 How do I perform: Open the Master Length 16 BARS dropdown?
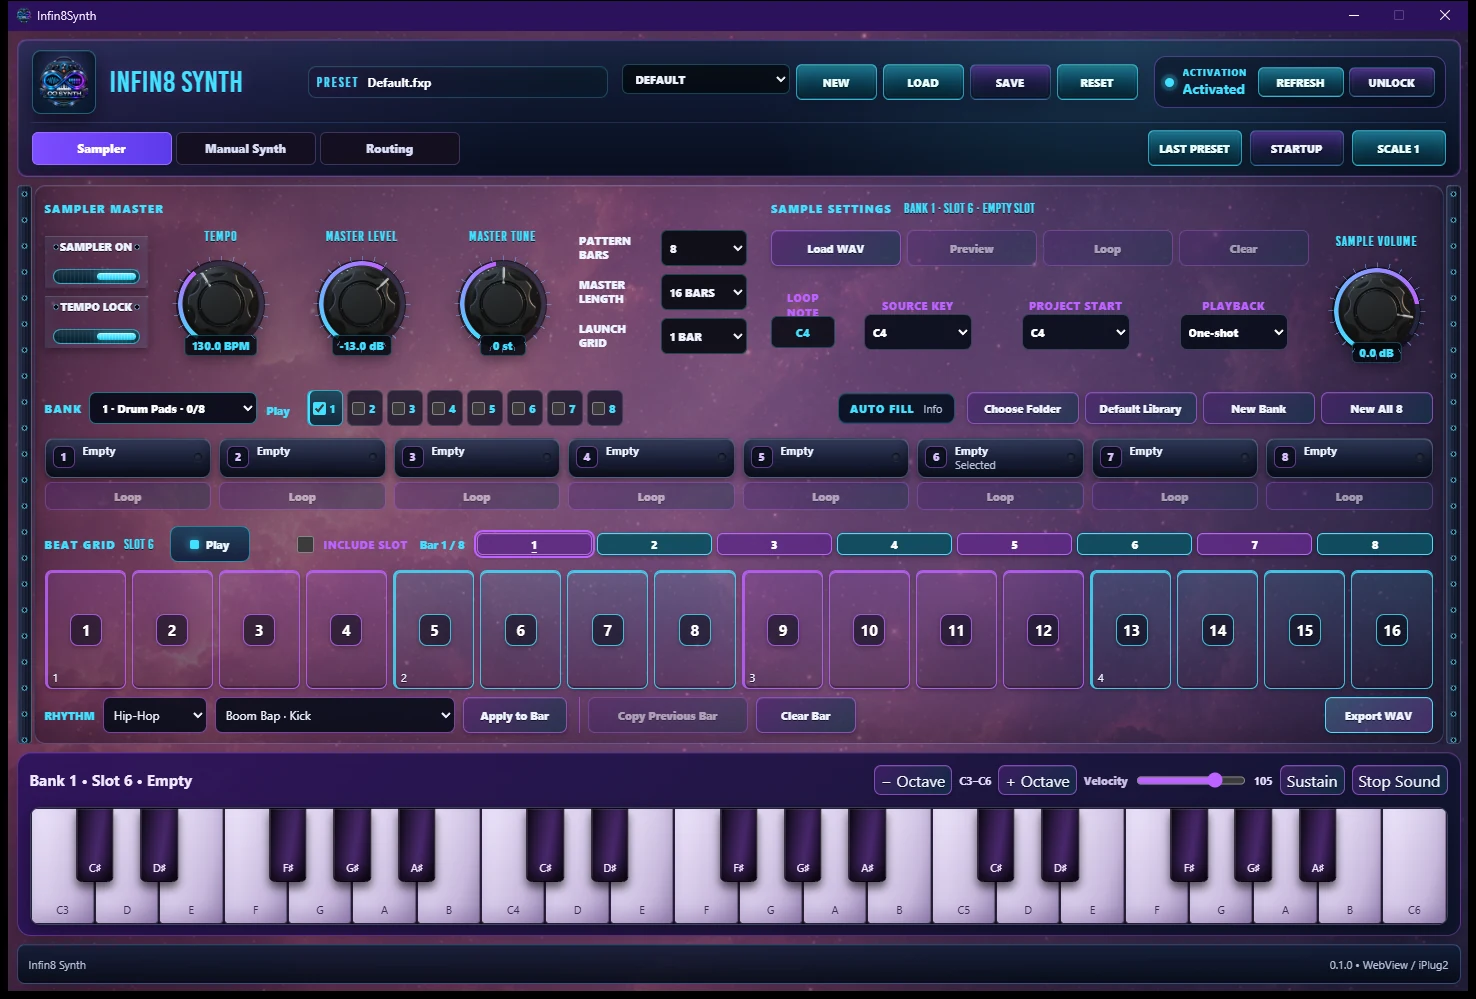click(704, 292)
